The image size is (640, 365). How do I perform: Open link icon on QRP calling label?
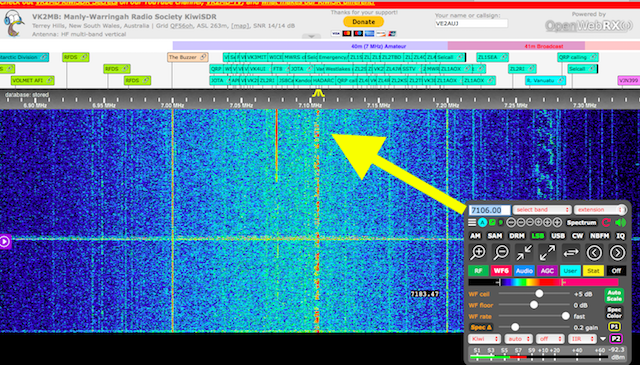[593, 57]
